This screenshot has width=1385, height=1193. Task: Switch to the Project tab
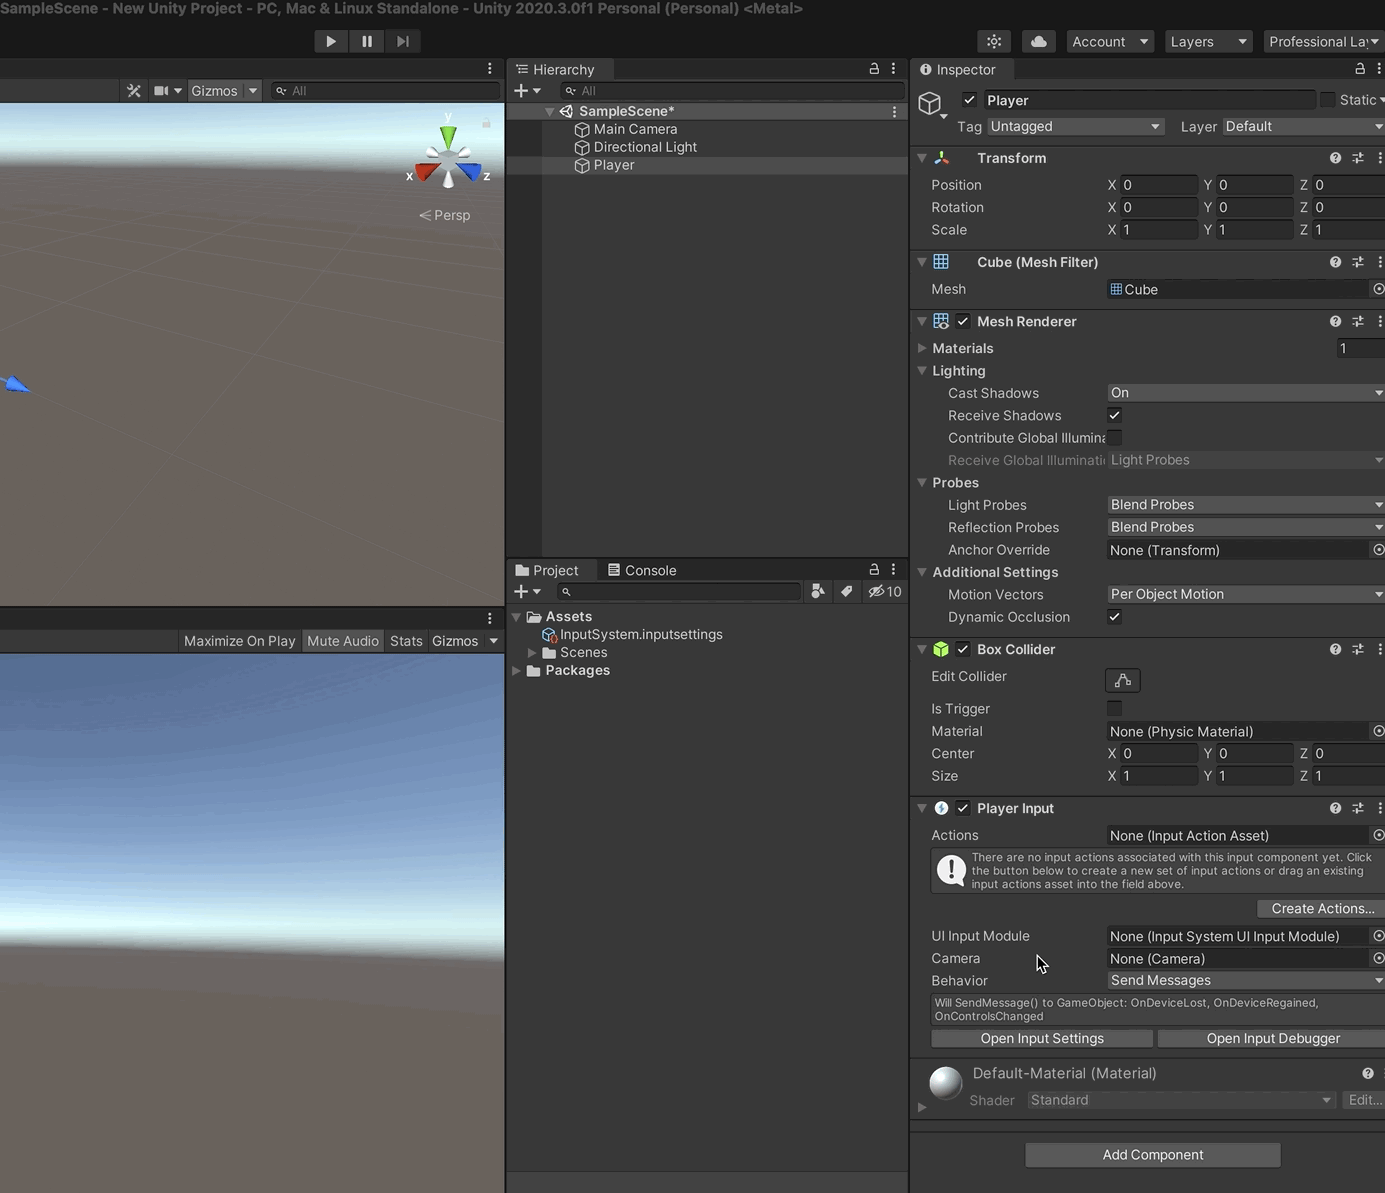pyautogui.click(x=547, y=570)
